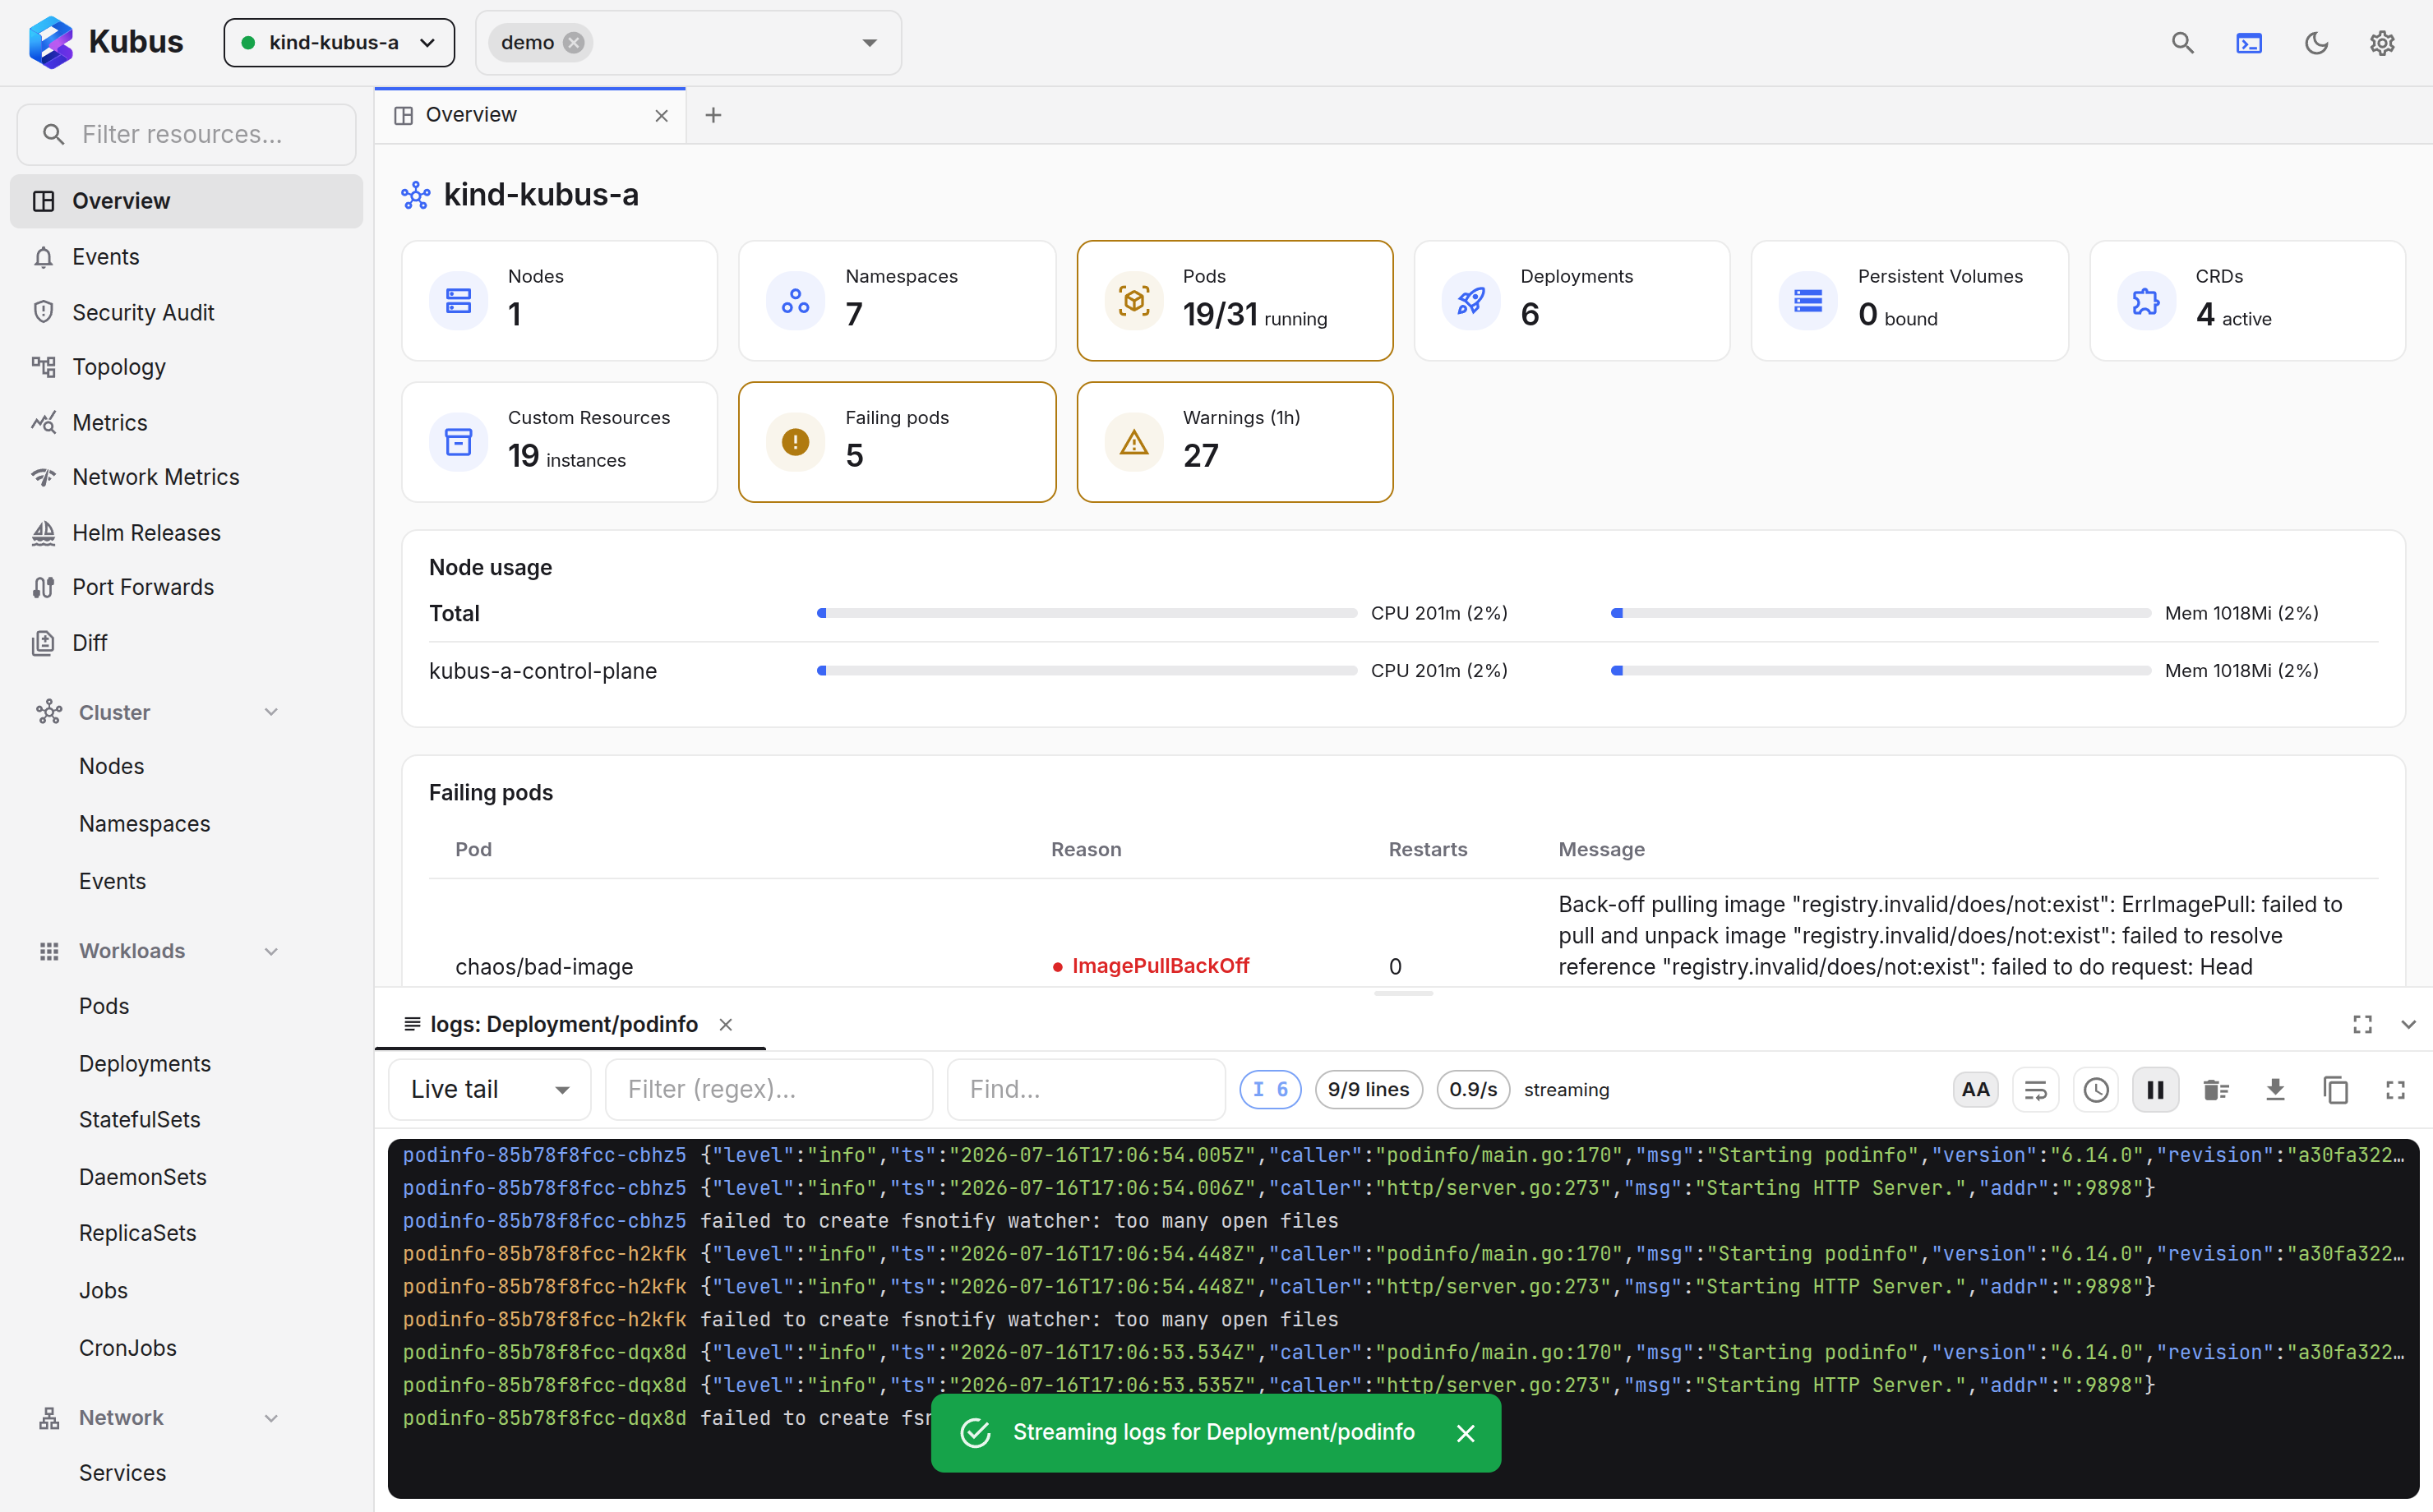
Task: Open settings gear icon
Action: click(2382, 43)
